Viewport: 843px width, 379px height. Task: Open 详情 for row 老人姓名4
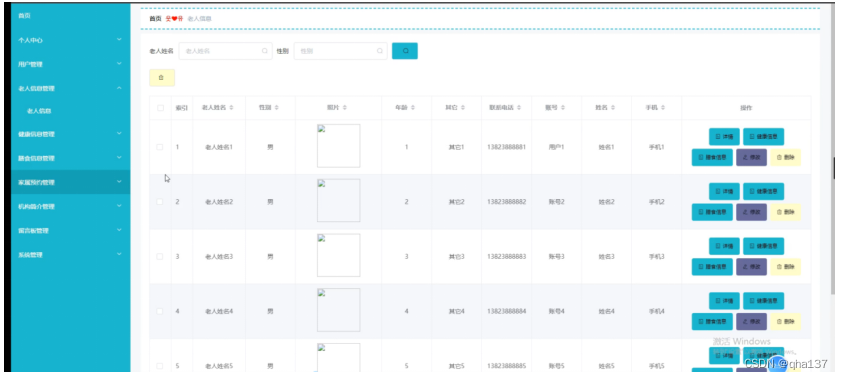[724, 301]
